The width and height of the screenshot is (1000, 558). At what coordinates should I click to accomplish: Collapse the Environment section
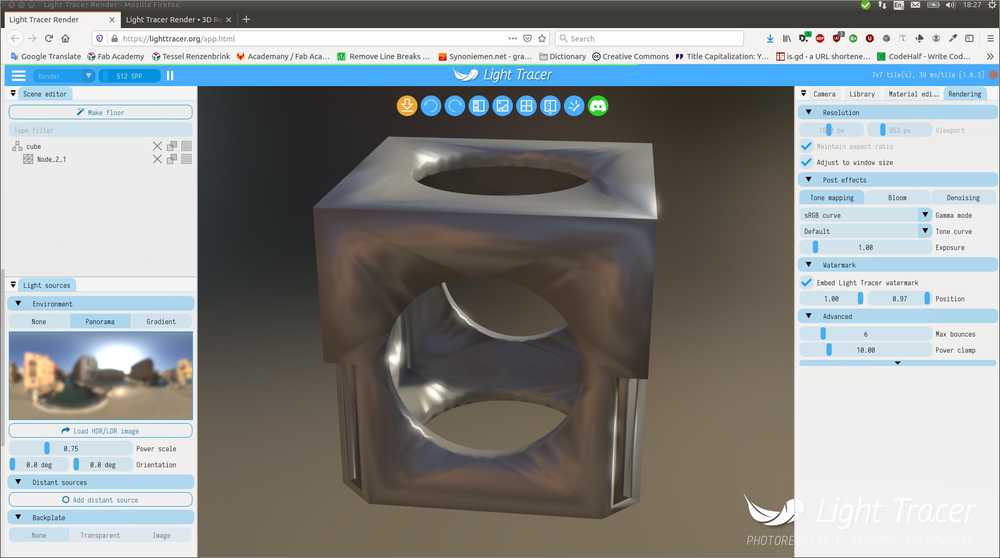[18, 304]
